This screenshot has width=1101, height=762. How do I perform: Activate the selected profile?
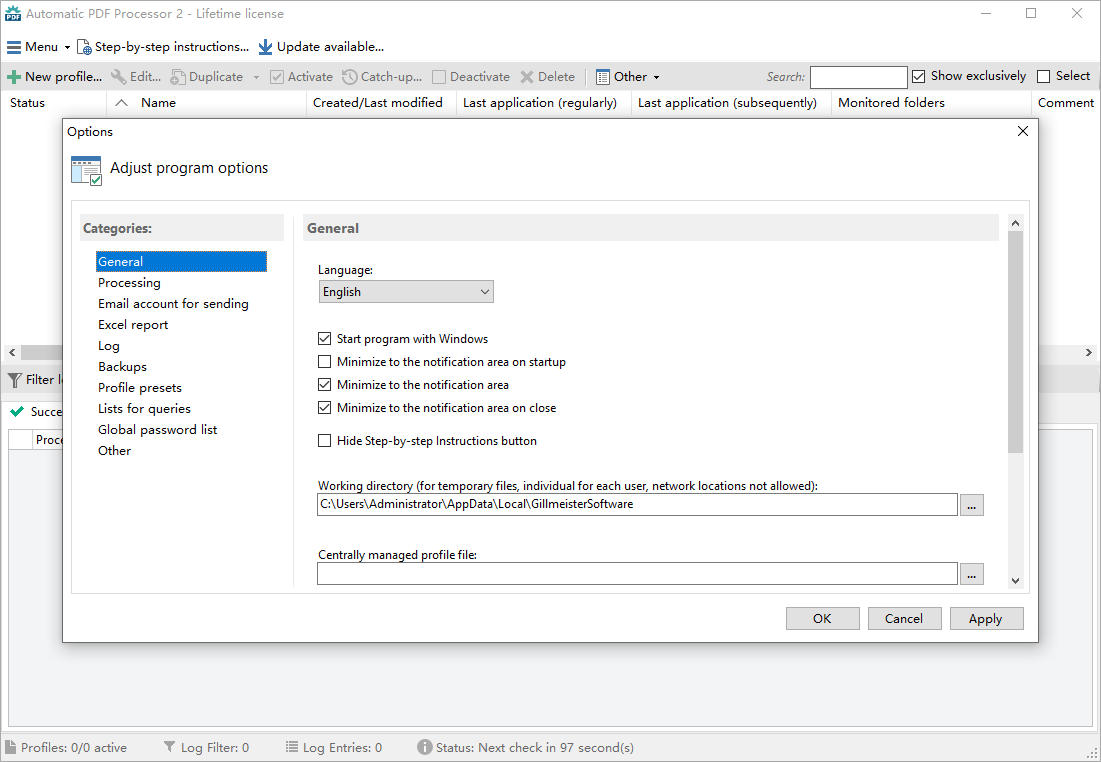pos(301,76)
